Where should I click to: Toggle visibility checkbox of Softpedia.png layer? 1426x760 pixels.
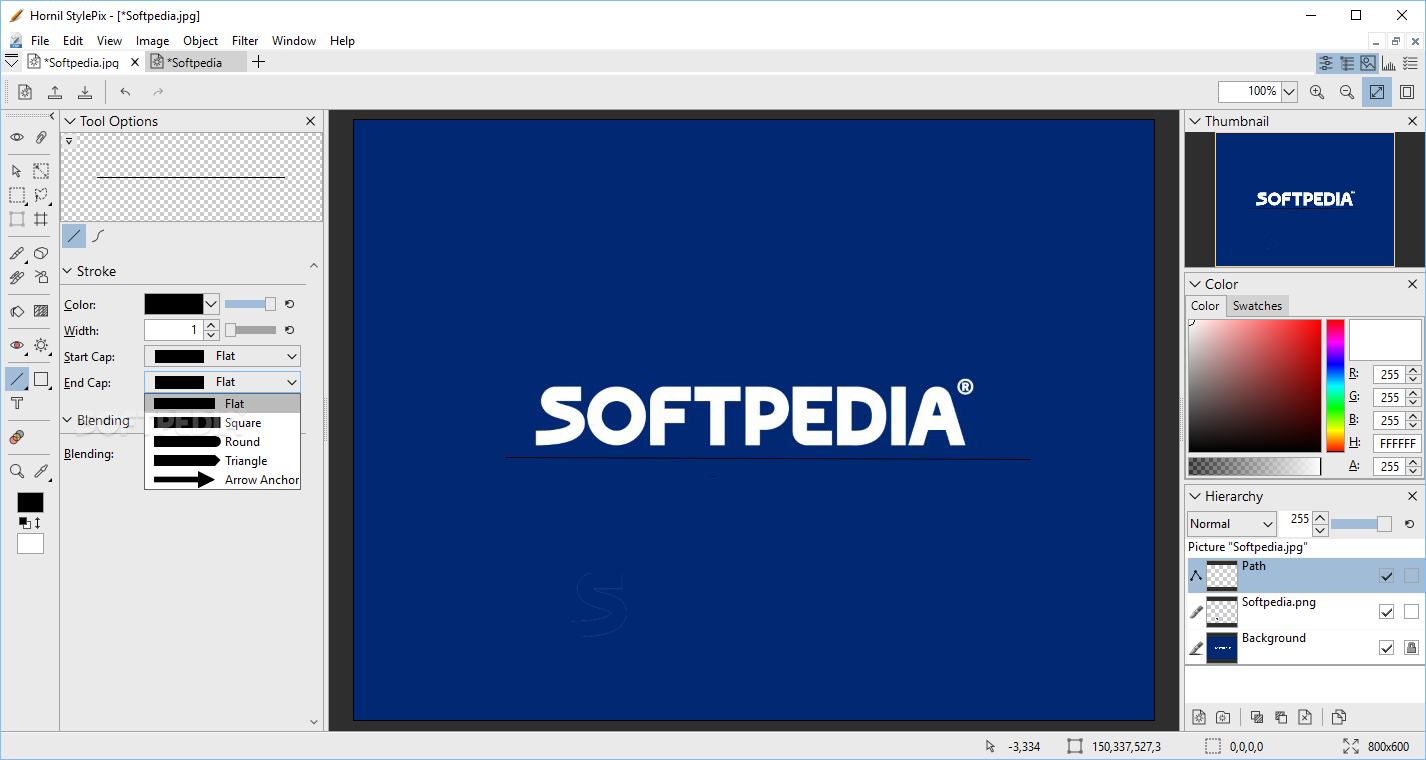tap(1386, 612)
